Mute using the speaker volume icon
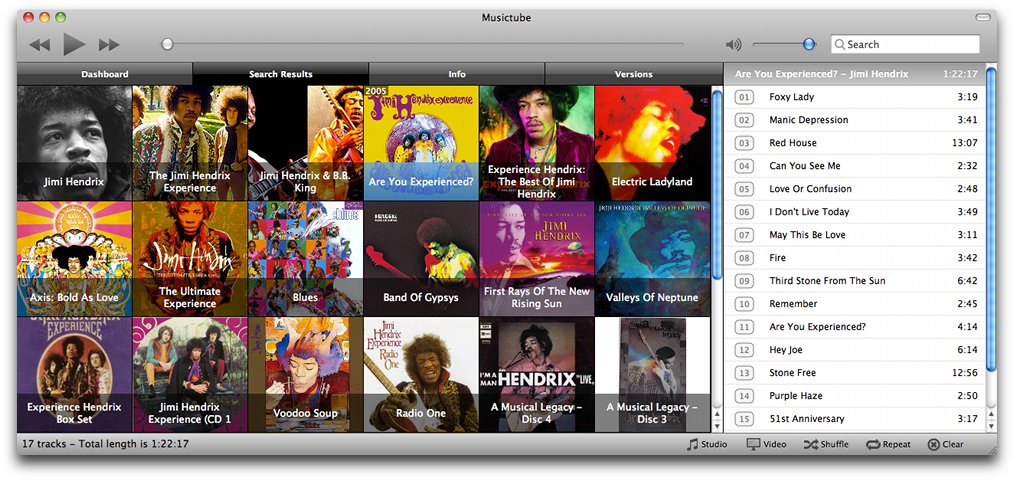1014x480 pixels. pyautogui.click(x=733, y=45)
